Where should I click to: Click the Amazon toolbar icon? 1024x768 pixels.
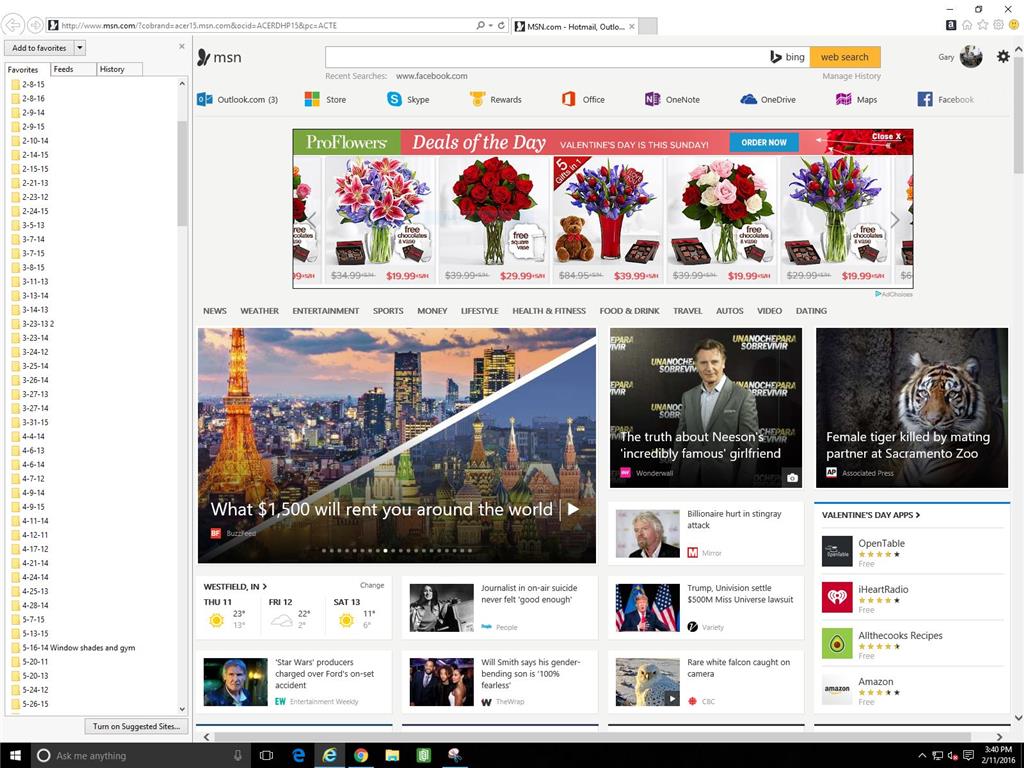click(951, 25)
